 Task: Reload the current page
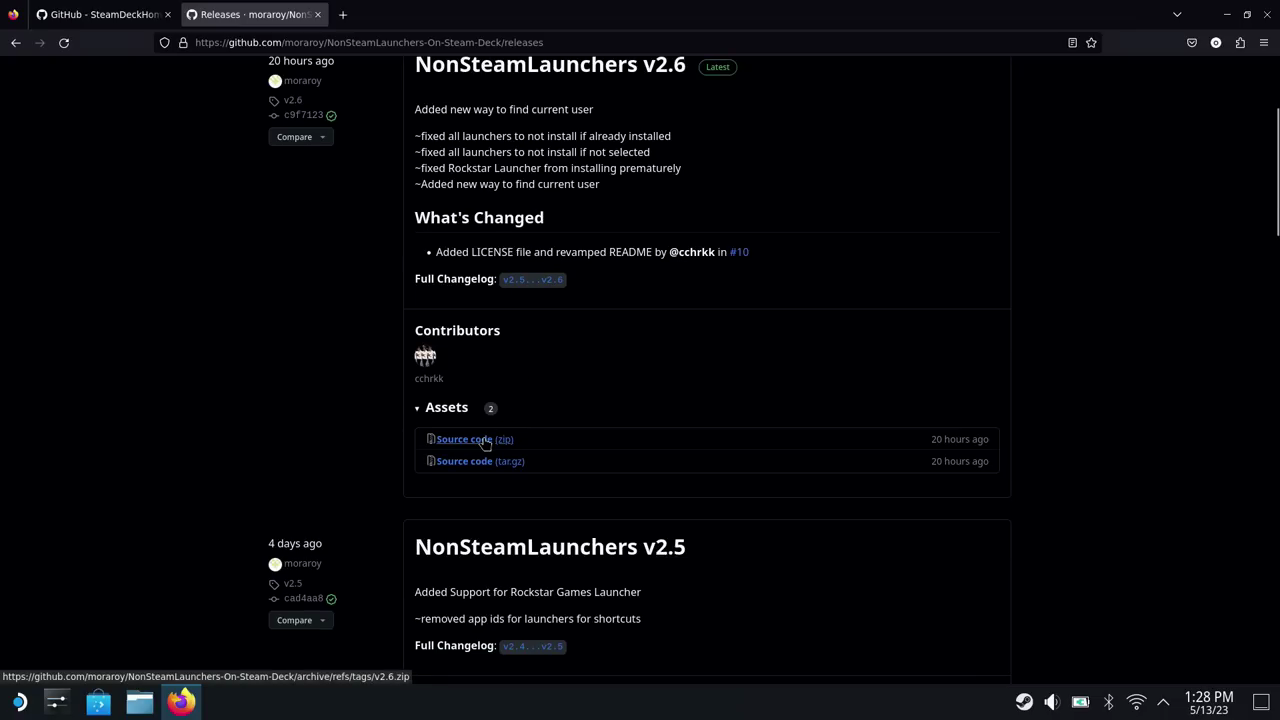point(64,43)
